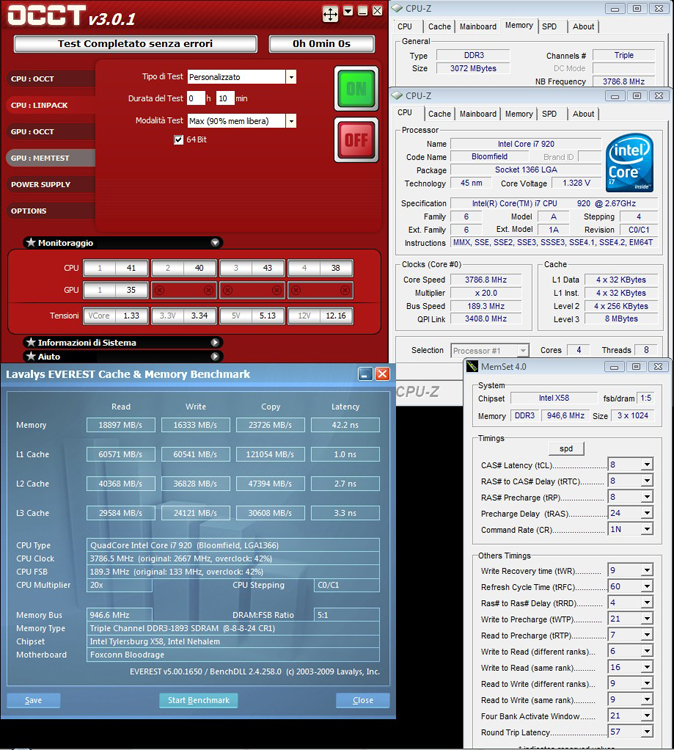Open Ras# to Ras# Delay (tRRD) dropdown
This screenshot has width=674, height=750.
[647, 603]
